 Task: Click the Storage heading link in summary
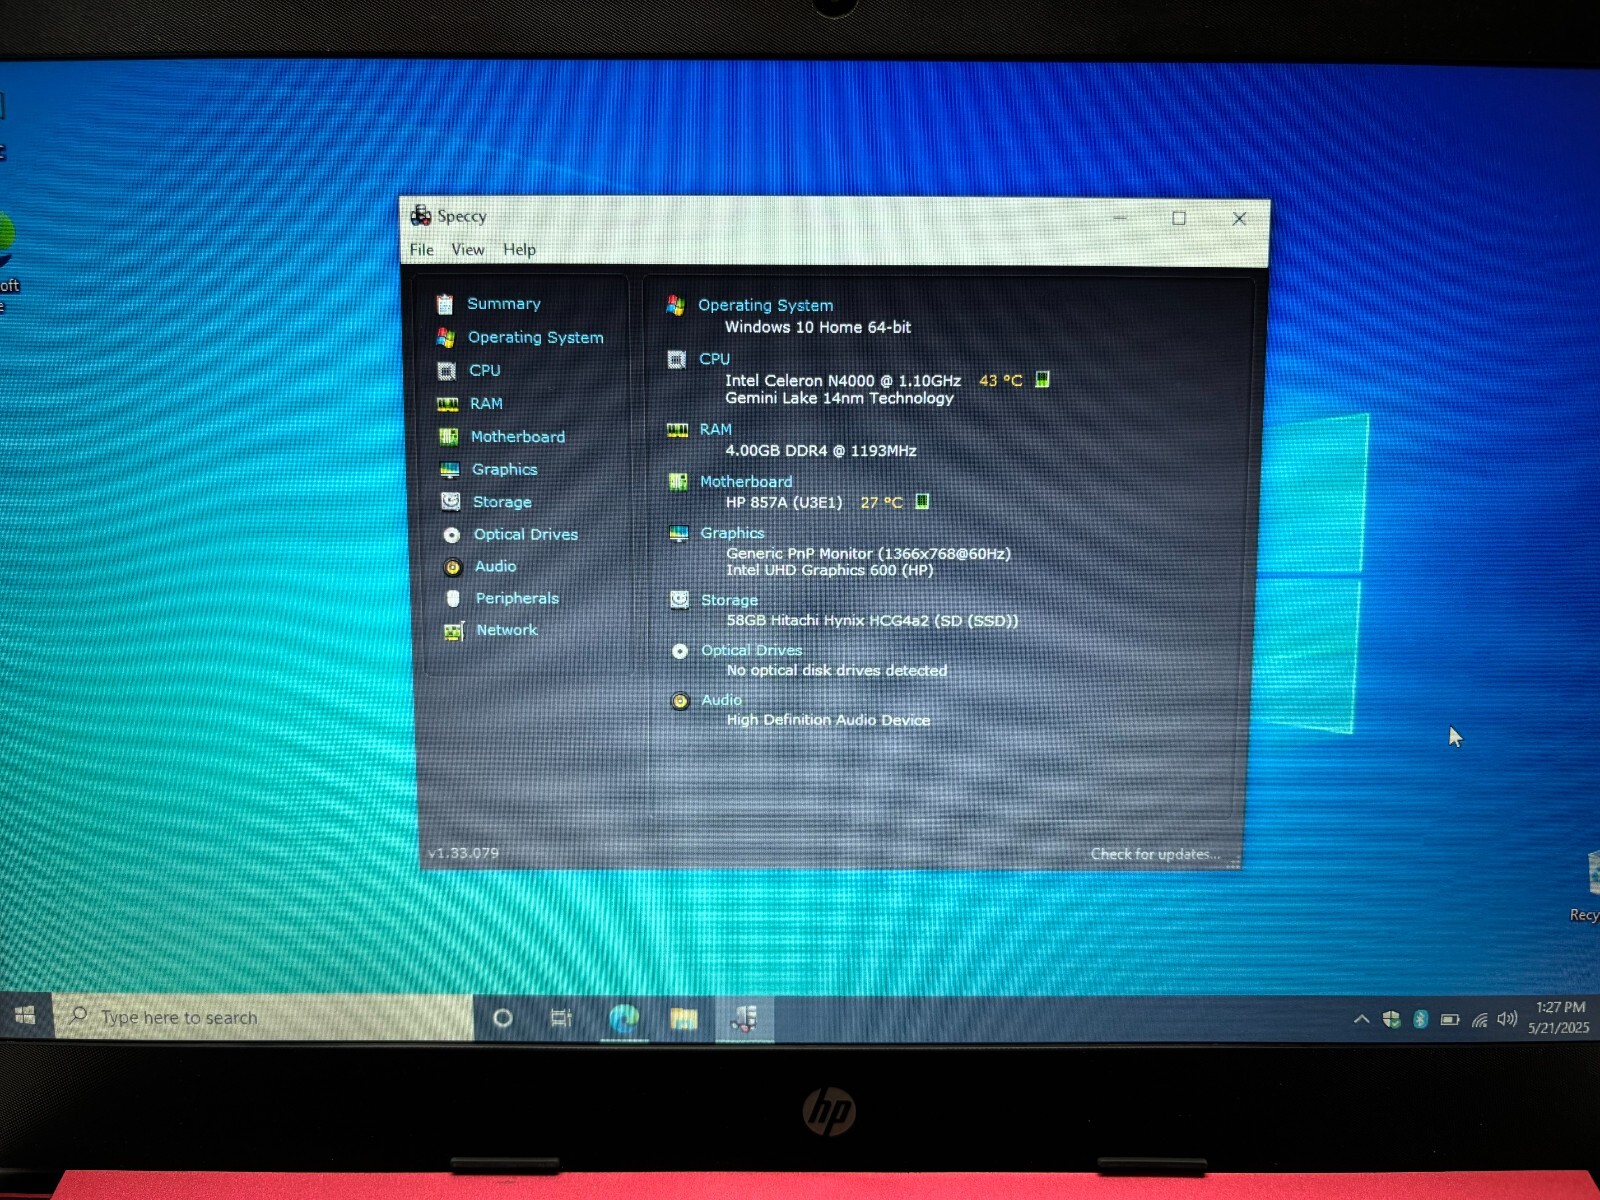click(x=729, y=600)
